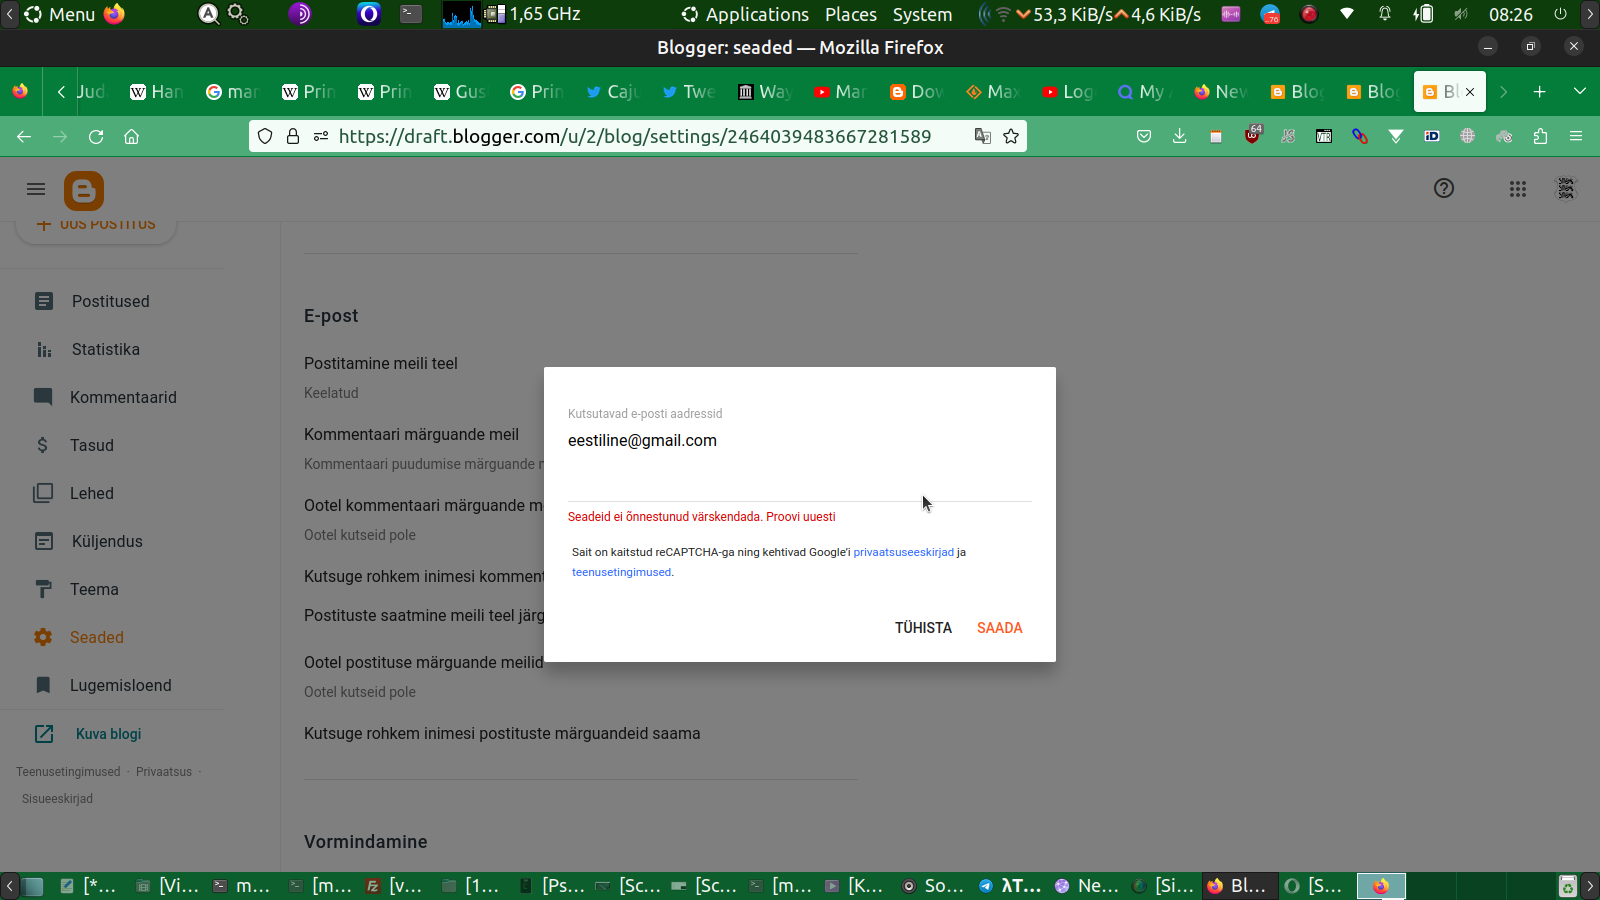Open the Blogger help icon
Image resolution: width=1600 pixels, height=900 pixels.
click(1444, 188)
